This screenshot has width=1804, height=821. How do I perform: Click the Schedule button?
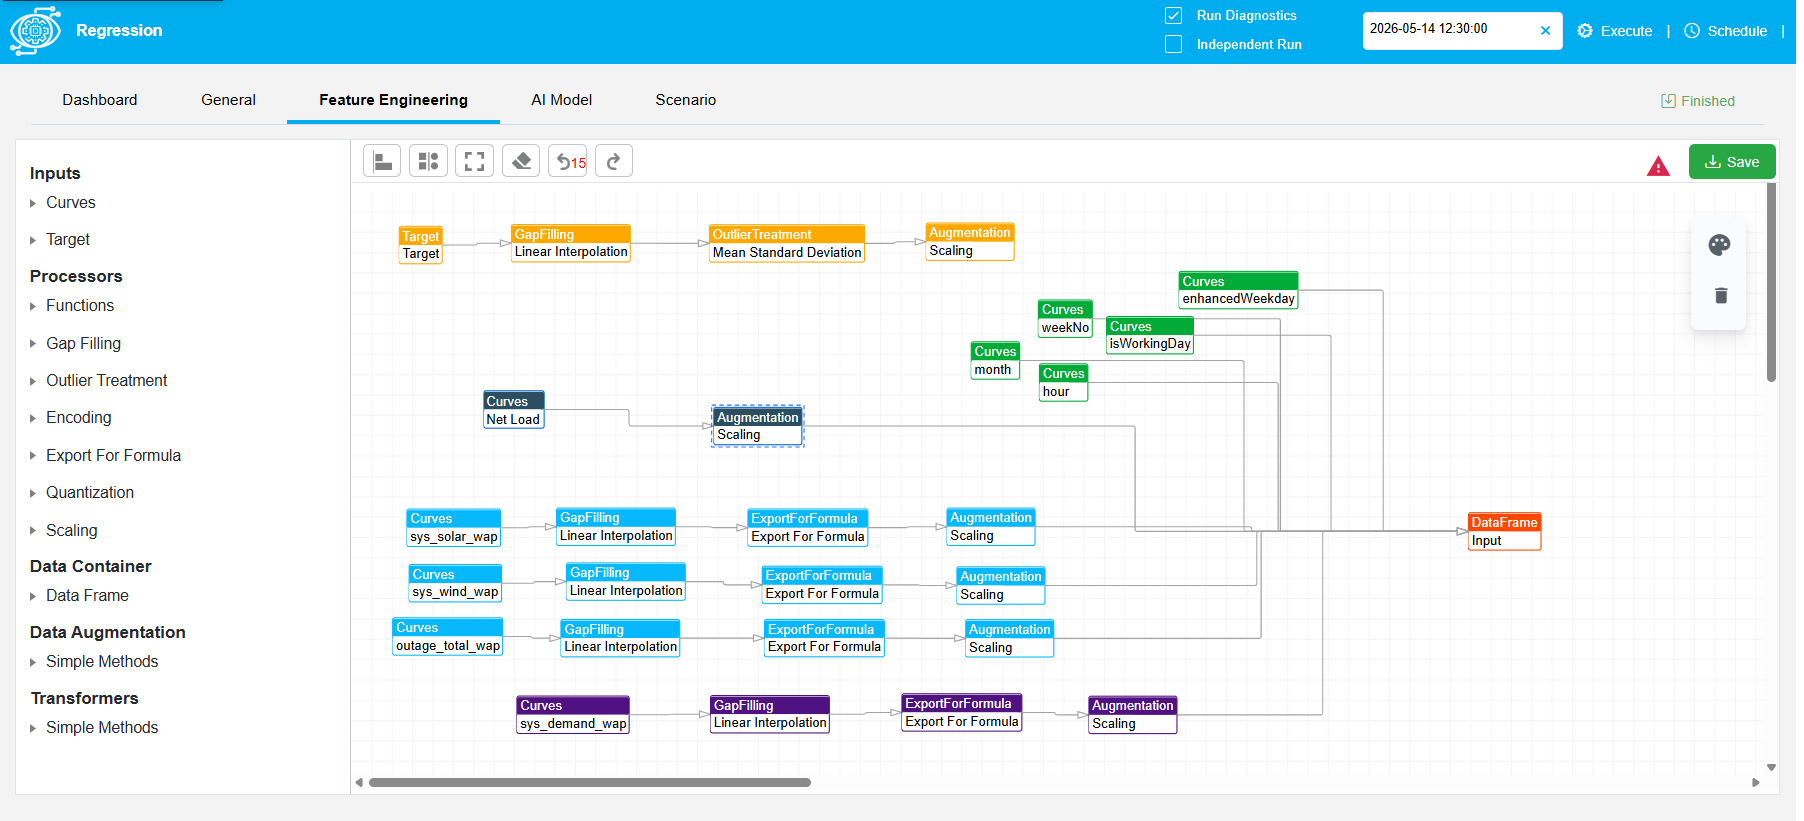click(x=1726, y=31)
